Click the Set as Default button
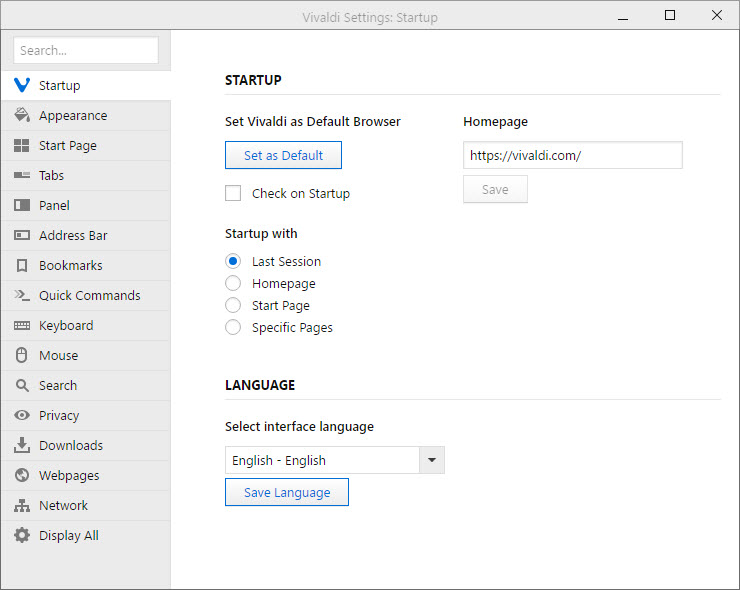Image resolution: width=740 pixels, height=590 pixels. 283,155
